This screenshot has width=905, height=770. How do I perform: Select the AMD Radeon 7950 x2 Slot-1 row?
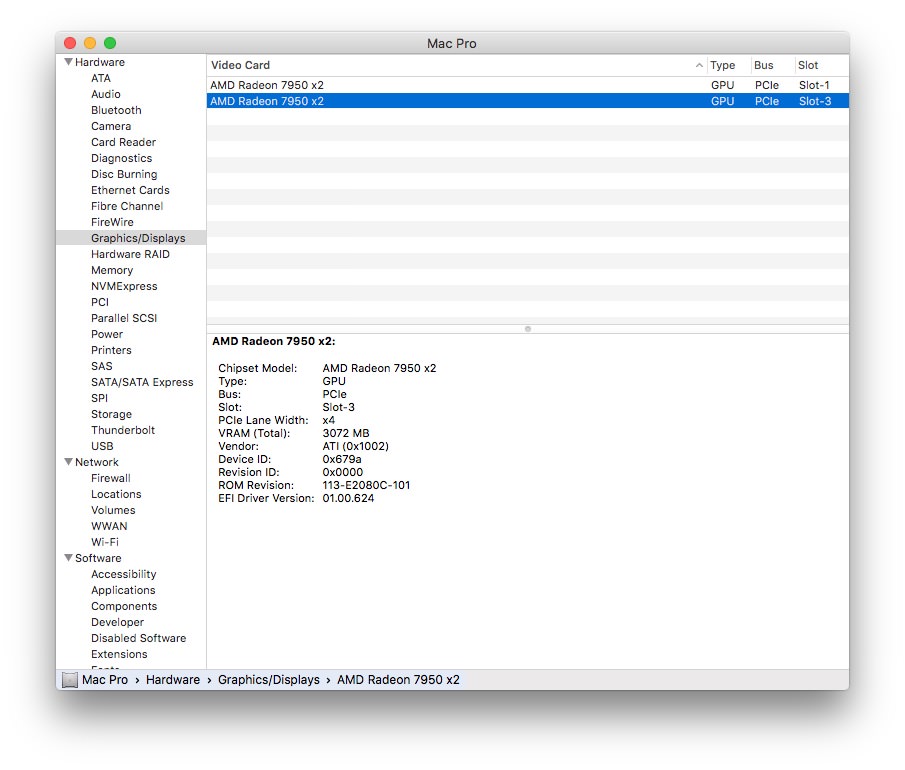point(528,85)
